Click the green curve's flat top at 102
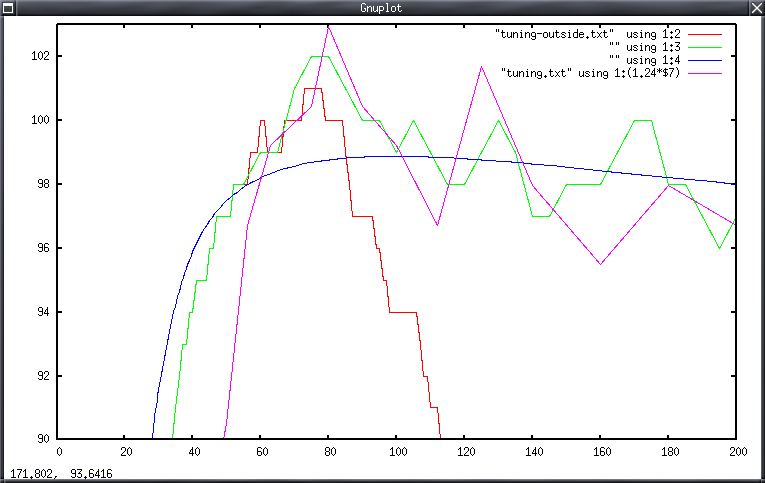Image resolution: width=765 pixels, height=483 pixels. point(320,57)
